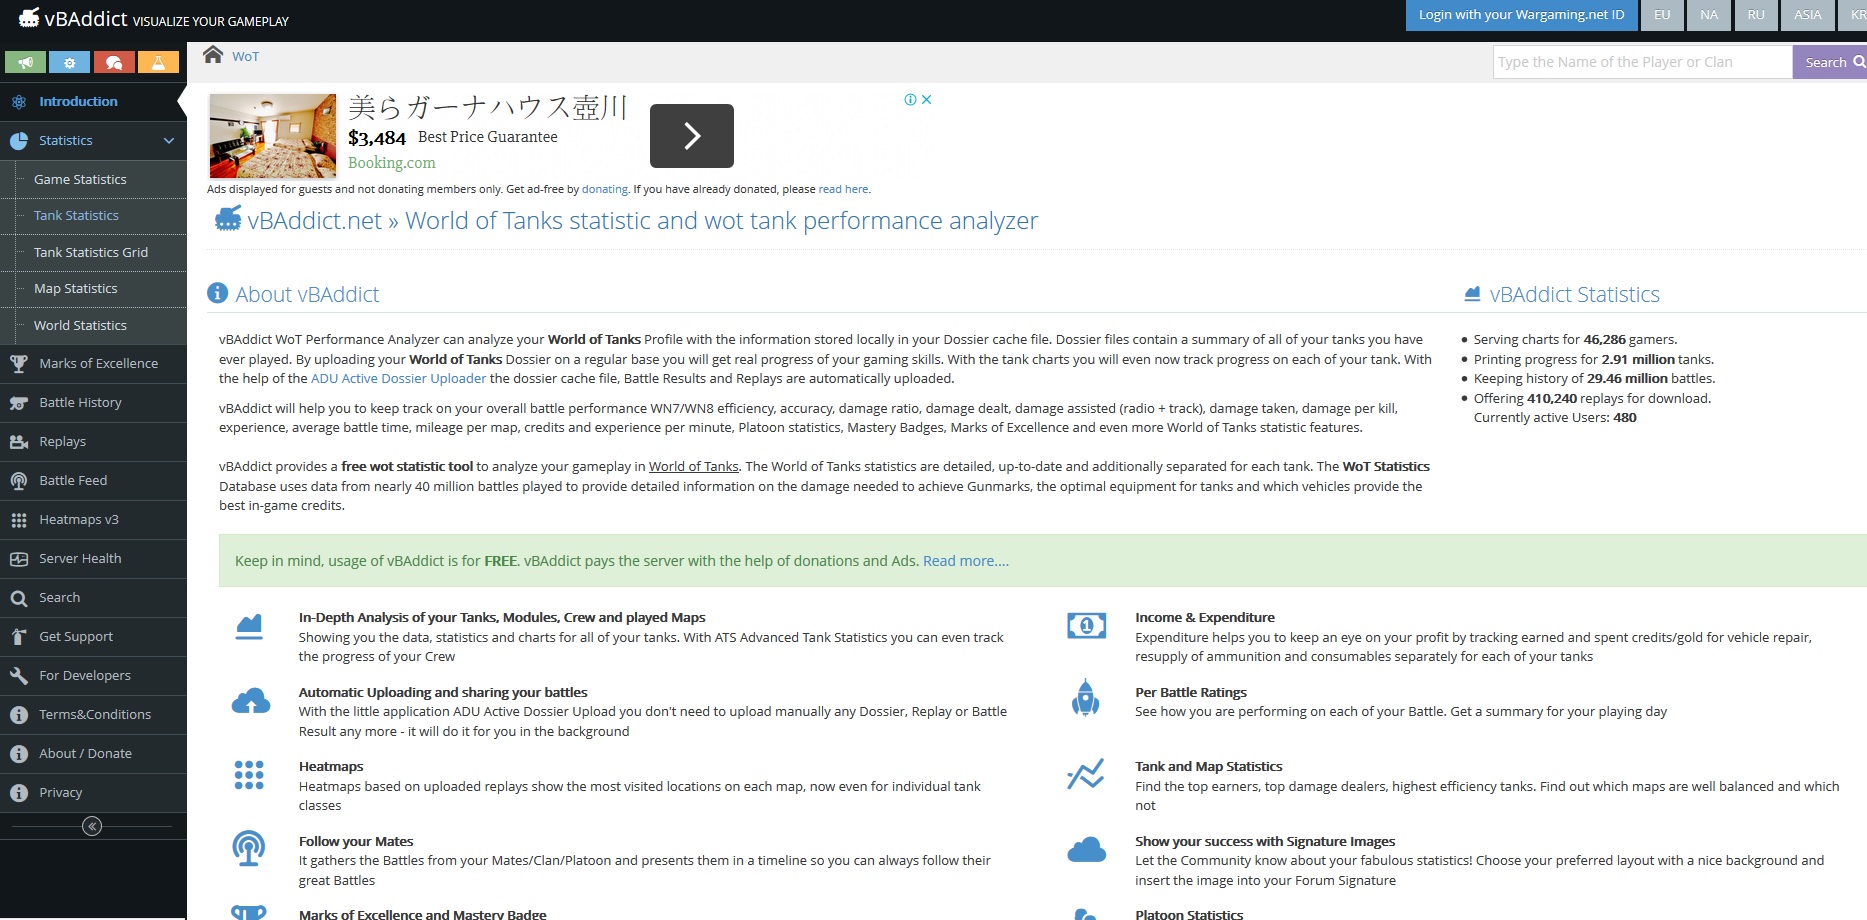This screenshot has height=920, width=1867.
Task: Collapse the sidebar with the double-chevron toggle
Action: (x=92, y=826)
